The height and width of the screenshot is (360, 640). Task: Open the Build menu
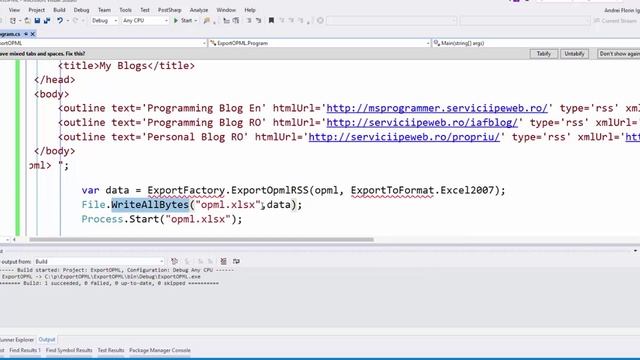[x=59, y=10]
